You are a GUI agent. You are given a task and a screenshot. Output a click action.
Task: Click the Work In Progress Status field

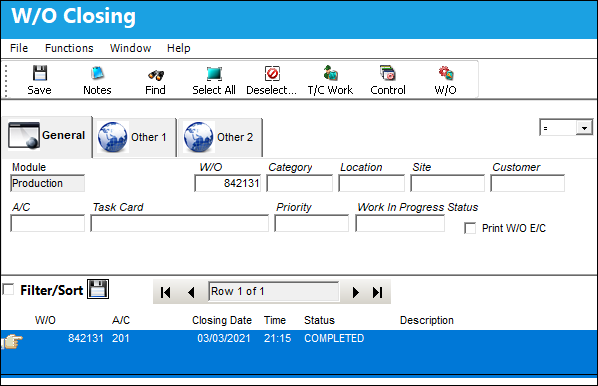tap(400, 224)
